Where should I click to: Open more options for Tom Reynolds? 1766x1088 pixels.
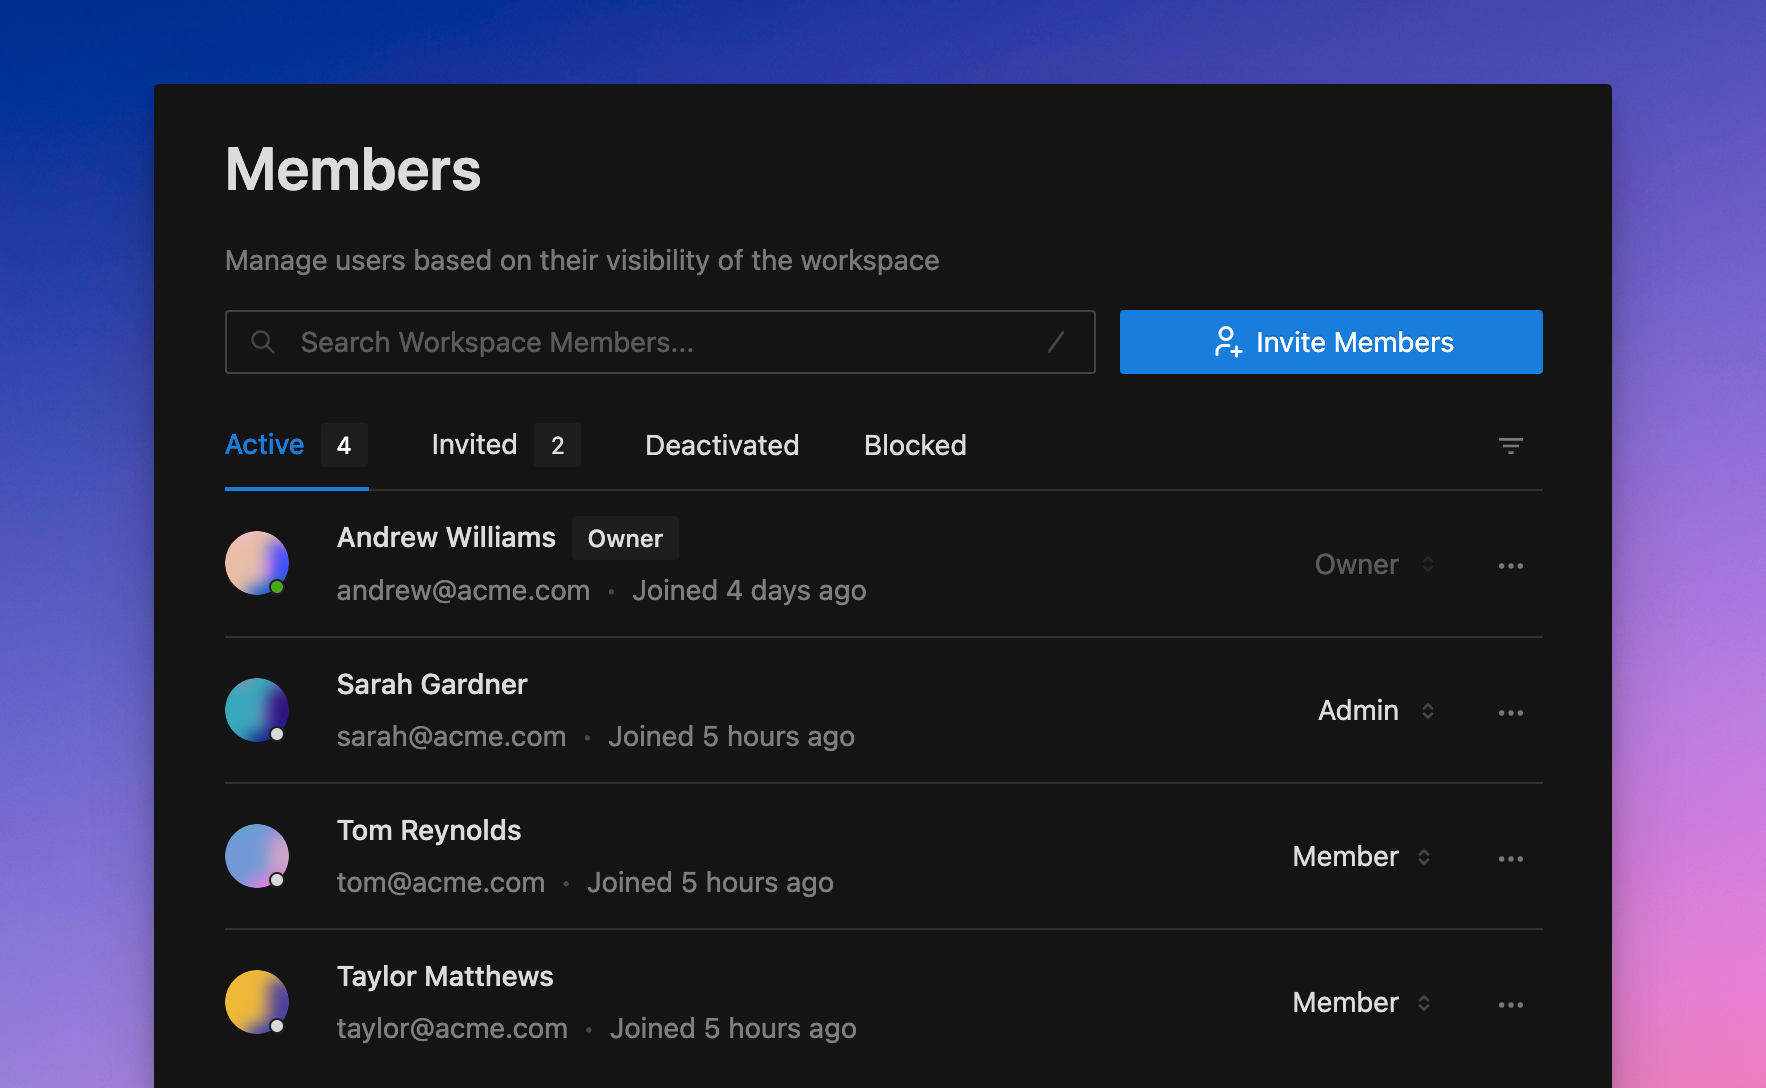(x=1510, y=859)
